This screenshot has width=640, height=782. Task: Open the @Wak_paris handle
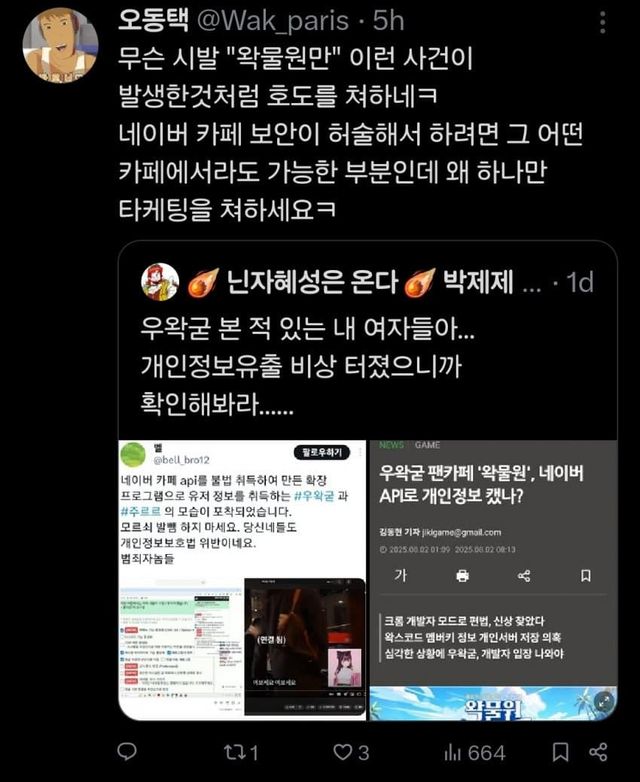(x=273, y=21)
